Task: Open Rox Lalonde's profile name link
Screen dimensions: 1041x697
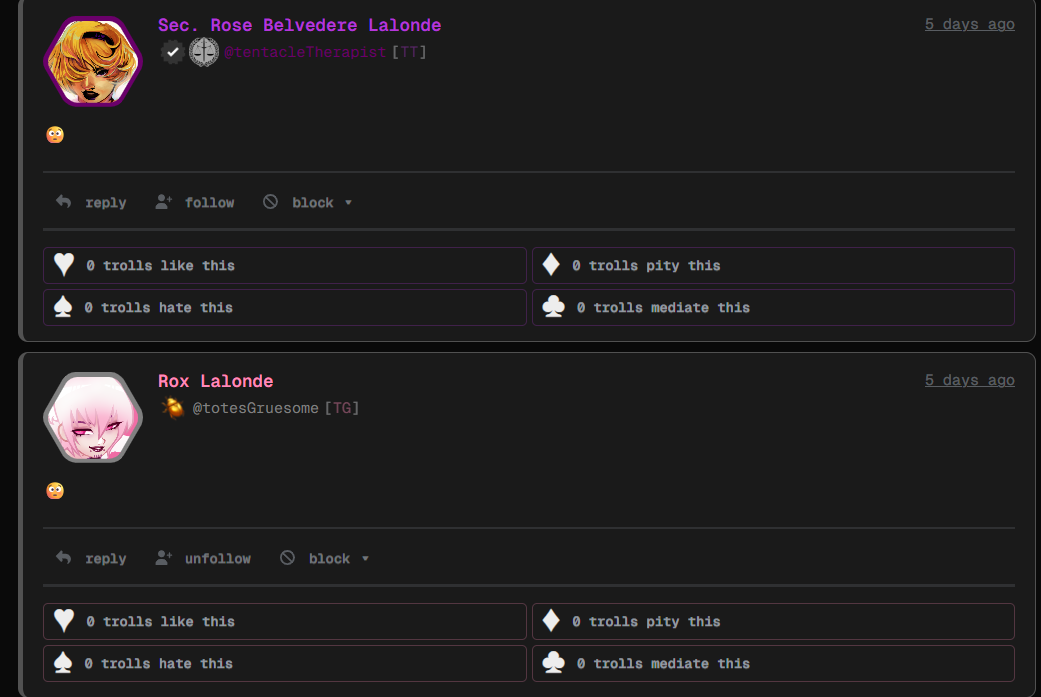Action: 215,381
